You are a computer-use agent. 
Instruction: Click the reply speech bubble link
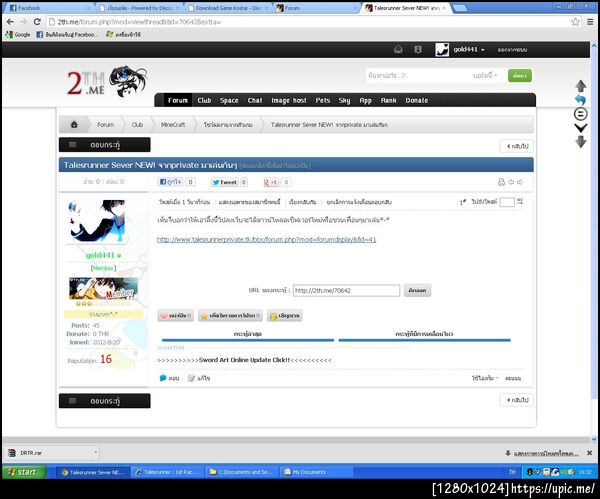pyautogui.click(x=169, y=378)
